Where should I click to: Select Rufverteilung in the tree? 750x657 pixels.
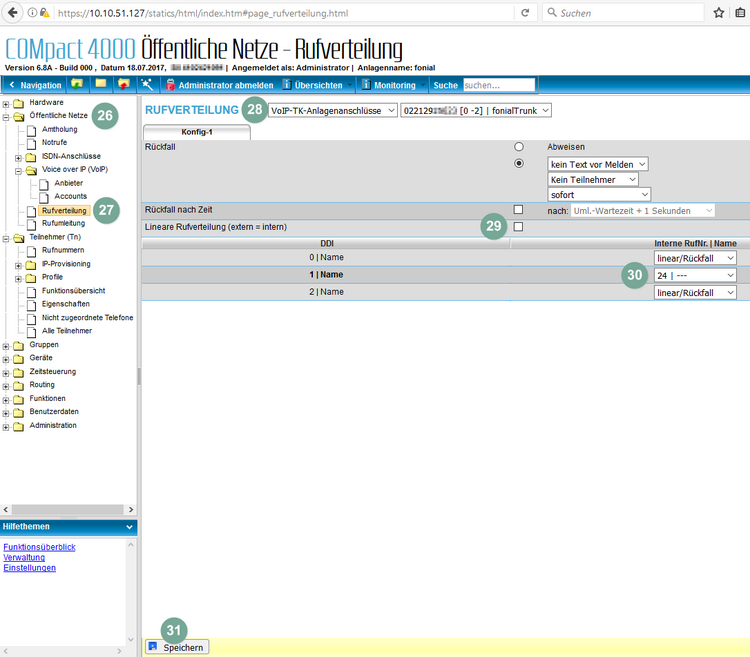64,211
